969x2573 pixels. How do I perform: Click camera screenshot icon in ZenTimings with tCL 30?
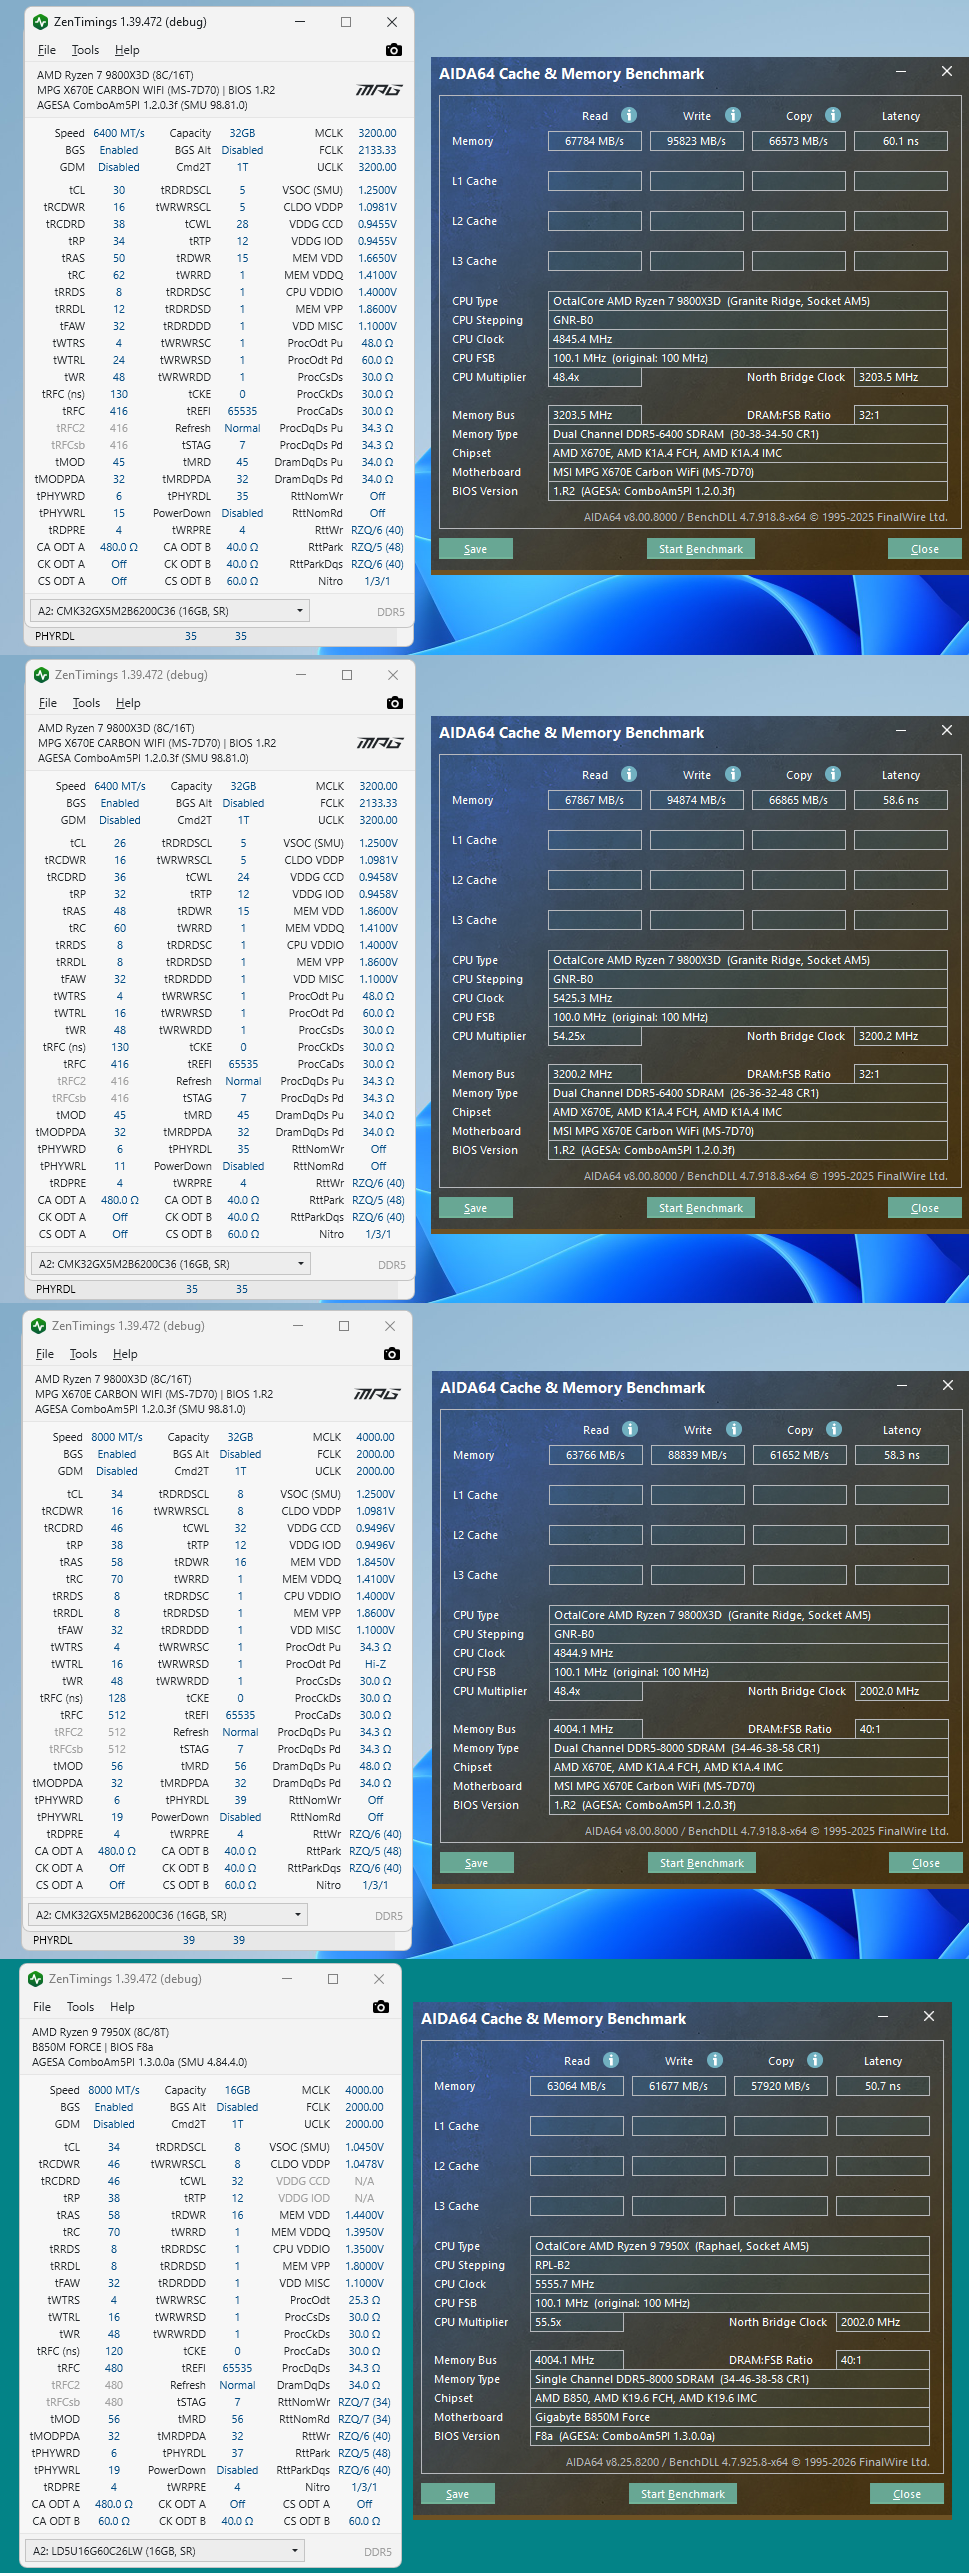394,50
